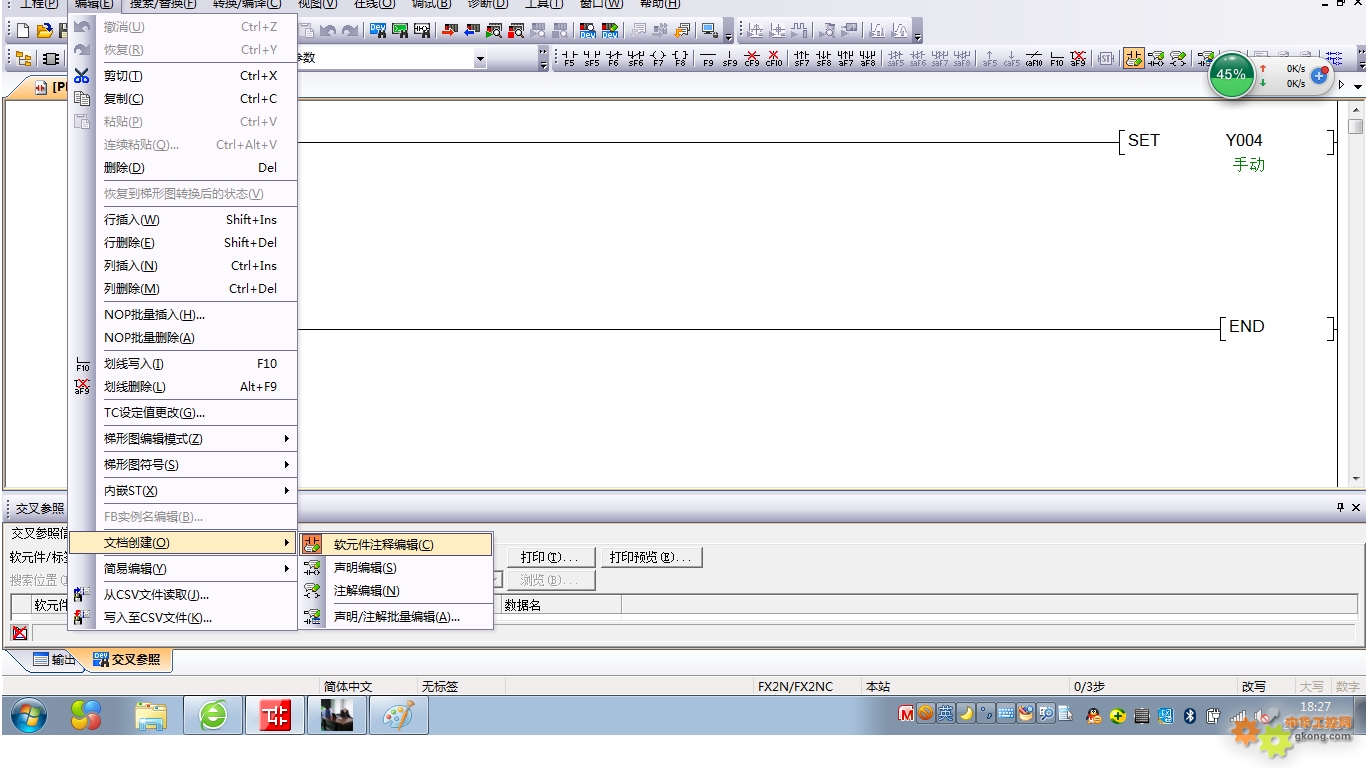
Task: Select 写入至CSV文件(K) menu entry
Action: click(x=183, y=618)
